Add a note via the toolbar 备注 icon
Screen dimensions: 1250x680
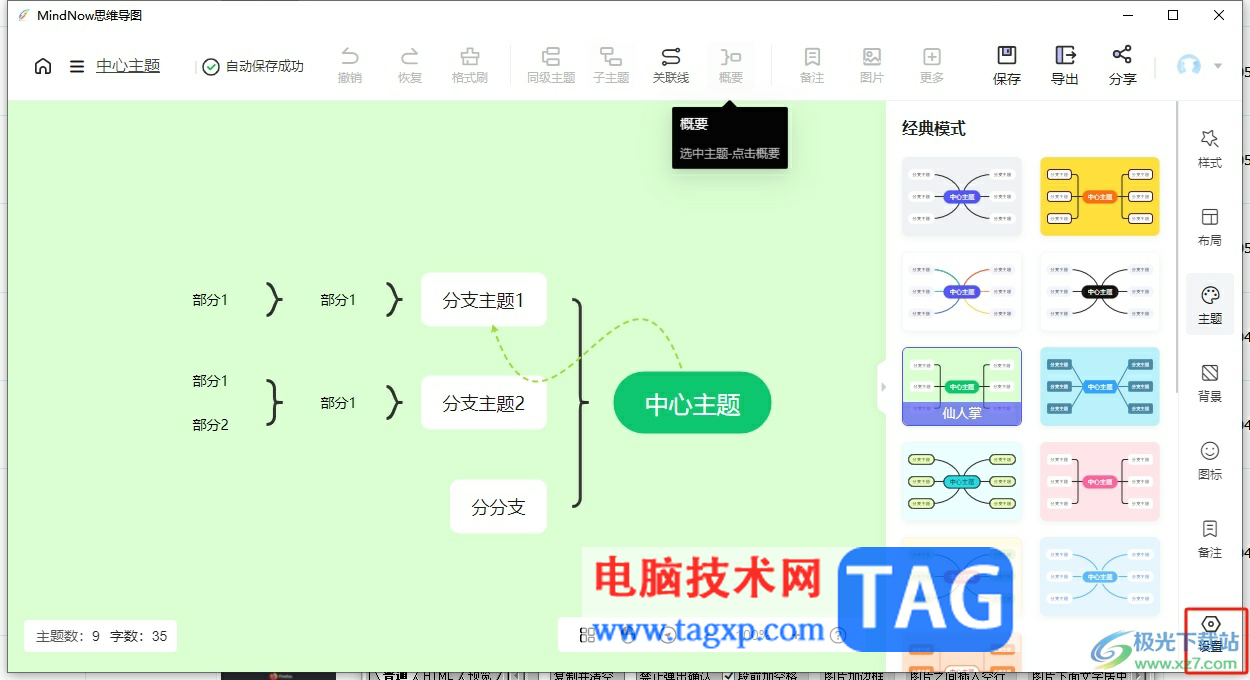(812, 66)
